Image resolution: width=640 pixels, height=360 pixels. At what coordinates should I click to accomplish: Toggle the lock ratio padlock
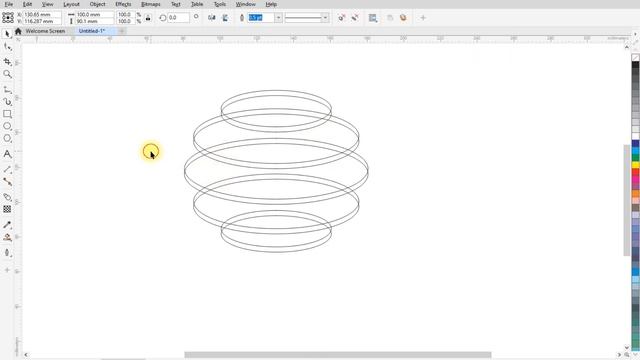148,18
